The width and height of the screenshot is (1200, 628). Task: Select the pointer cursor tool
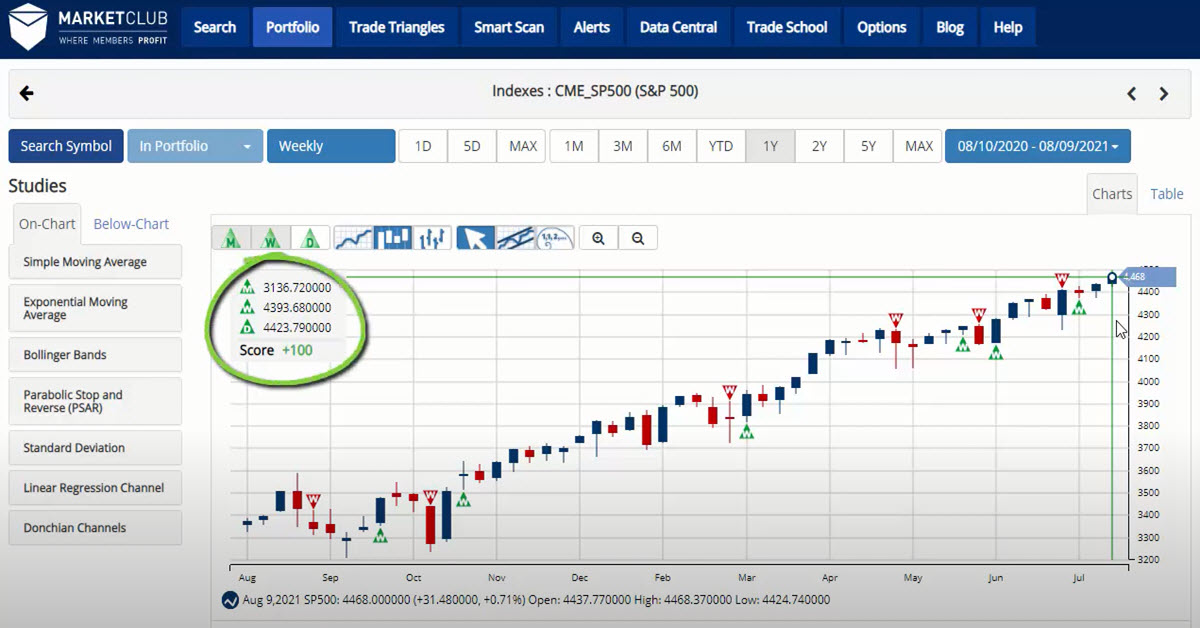pos(475,237)
